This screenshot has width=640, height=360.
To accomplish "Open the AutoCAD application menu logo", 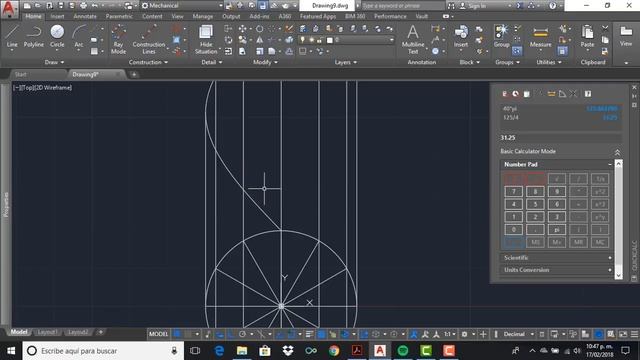I will pyautogui.click(x=9, y=9).
